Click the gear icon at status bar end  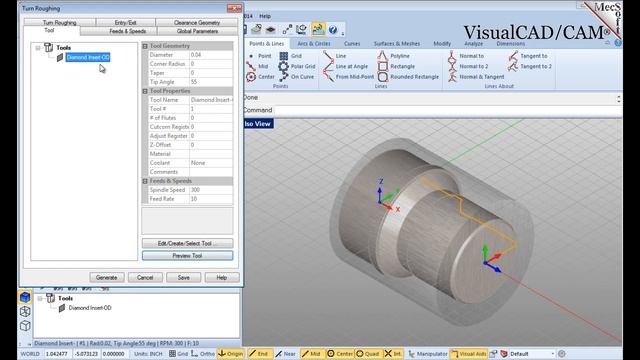pyautogui.click(x=562, y=354)
